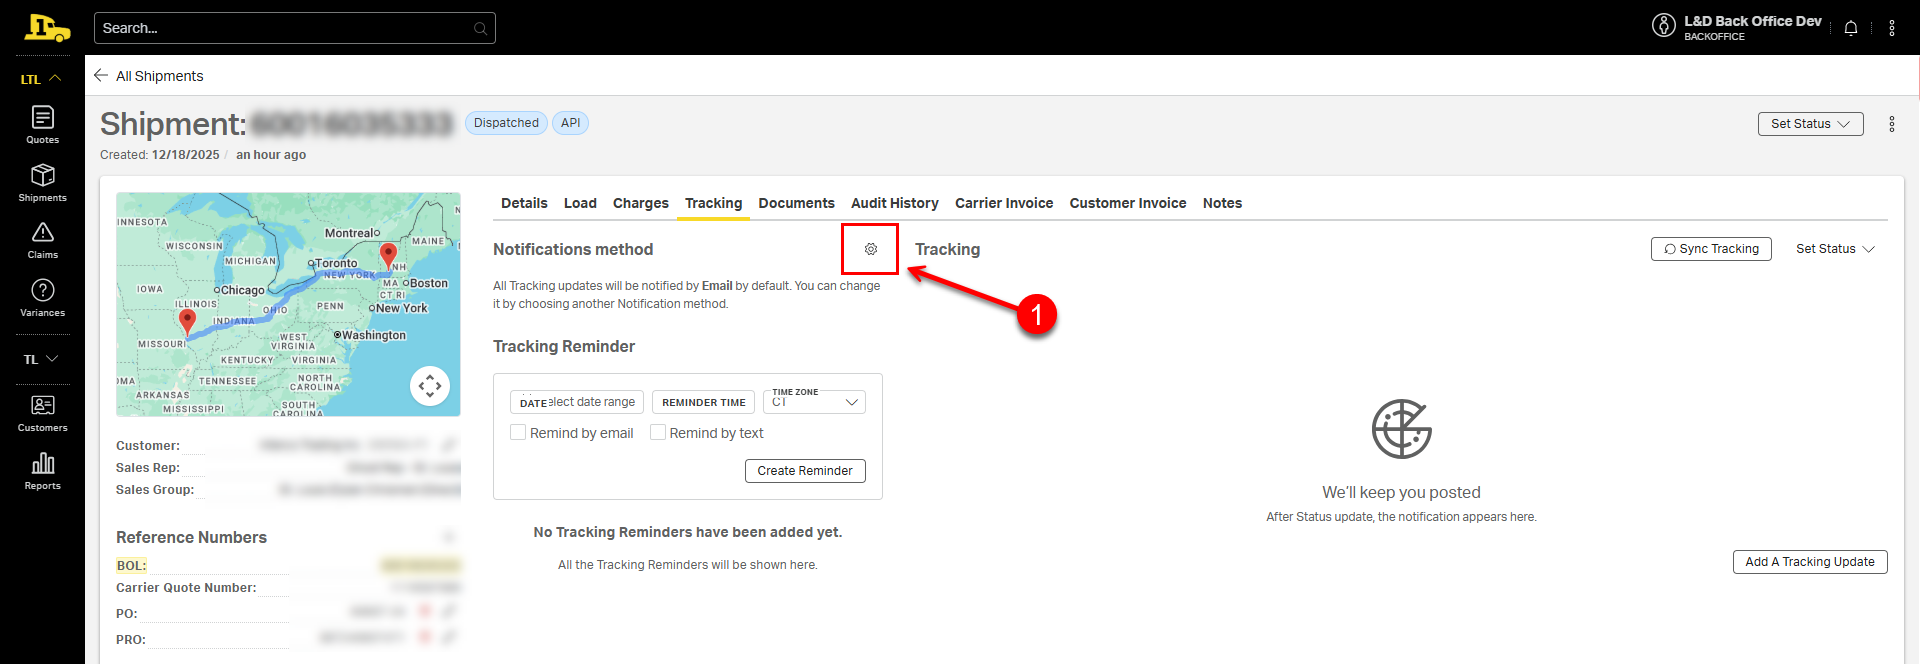Click L&D Back Office Dev account name
Viewport: 1920px width, 664px height.
pyautogui.click(x=1752, y=21)
